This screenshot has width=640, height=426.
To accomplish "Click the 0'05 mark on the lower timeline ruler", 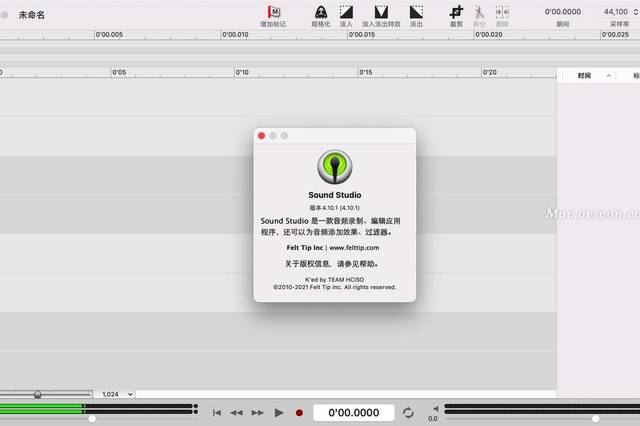I will 119,72.
